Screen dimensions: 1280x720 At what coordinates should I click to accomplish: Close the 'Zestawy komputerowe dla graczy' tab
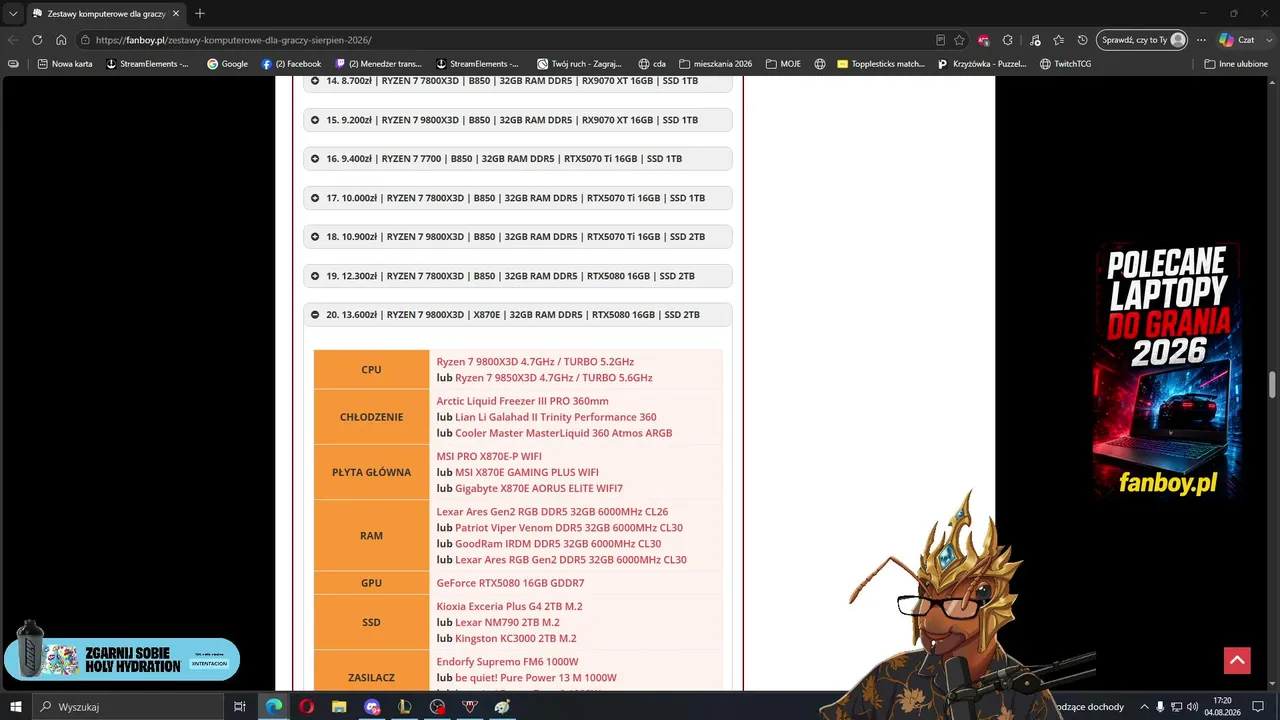(176, 13)
